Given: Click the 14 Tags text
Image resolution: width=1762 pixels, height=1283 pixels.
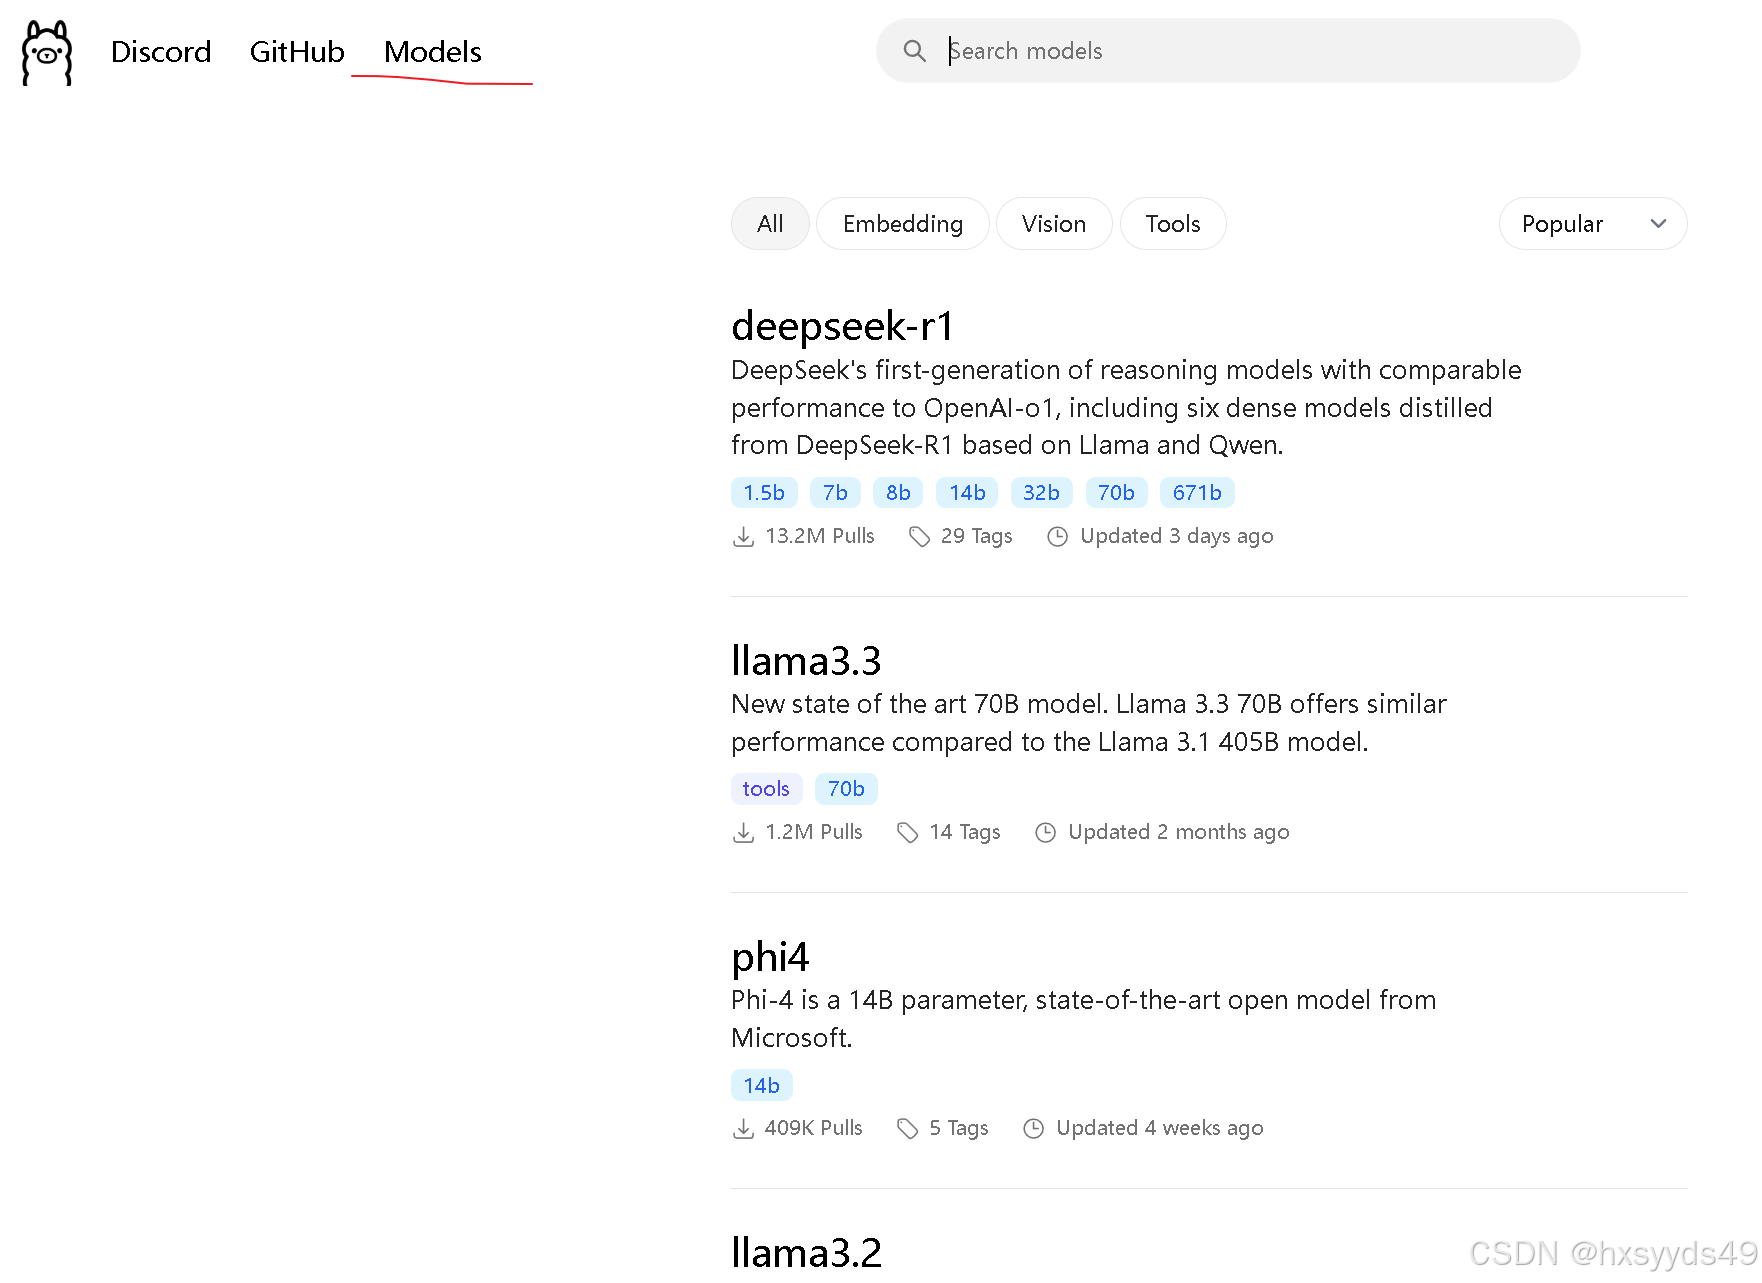Looking at the screenshot, I should (x=965, y=832).
